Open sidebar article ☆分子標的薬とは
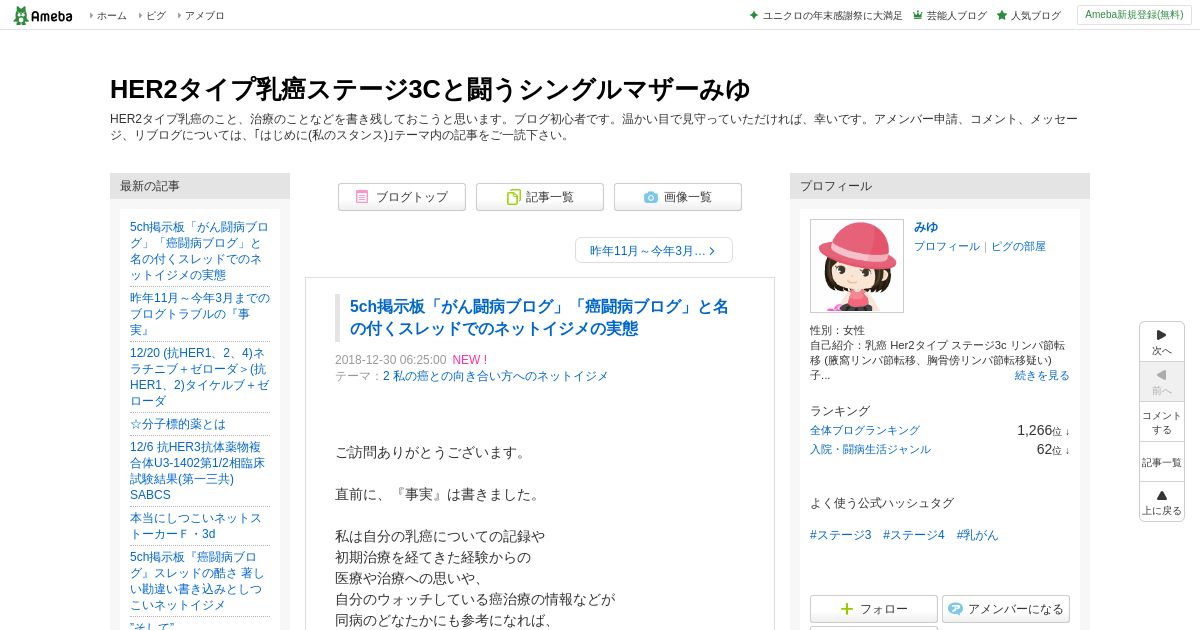1200x630 pixels. pos(178,424)
